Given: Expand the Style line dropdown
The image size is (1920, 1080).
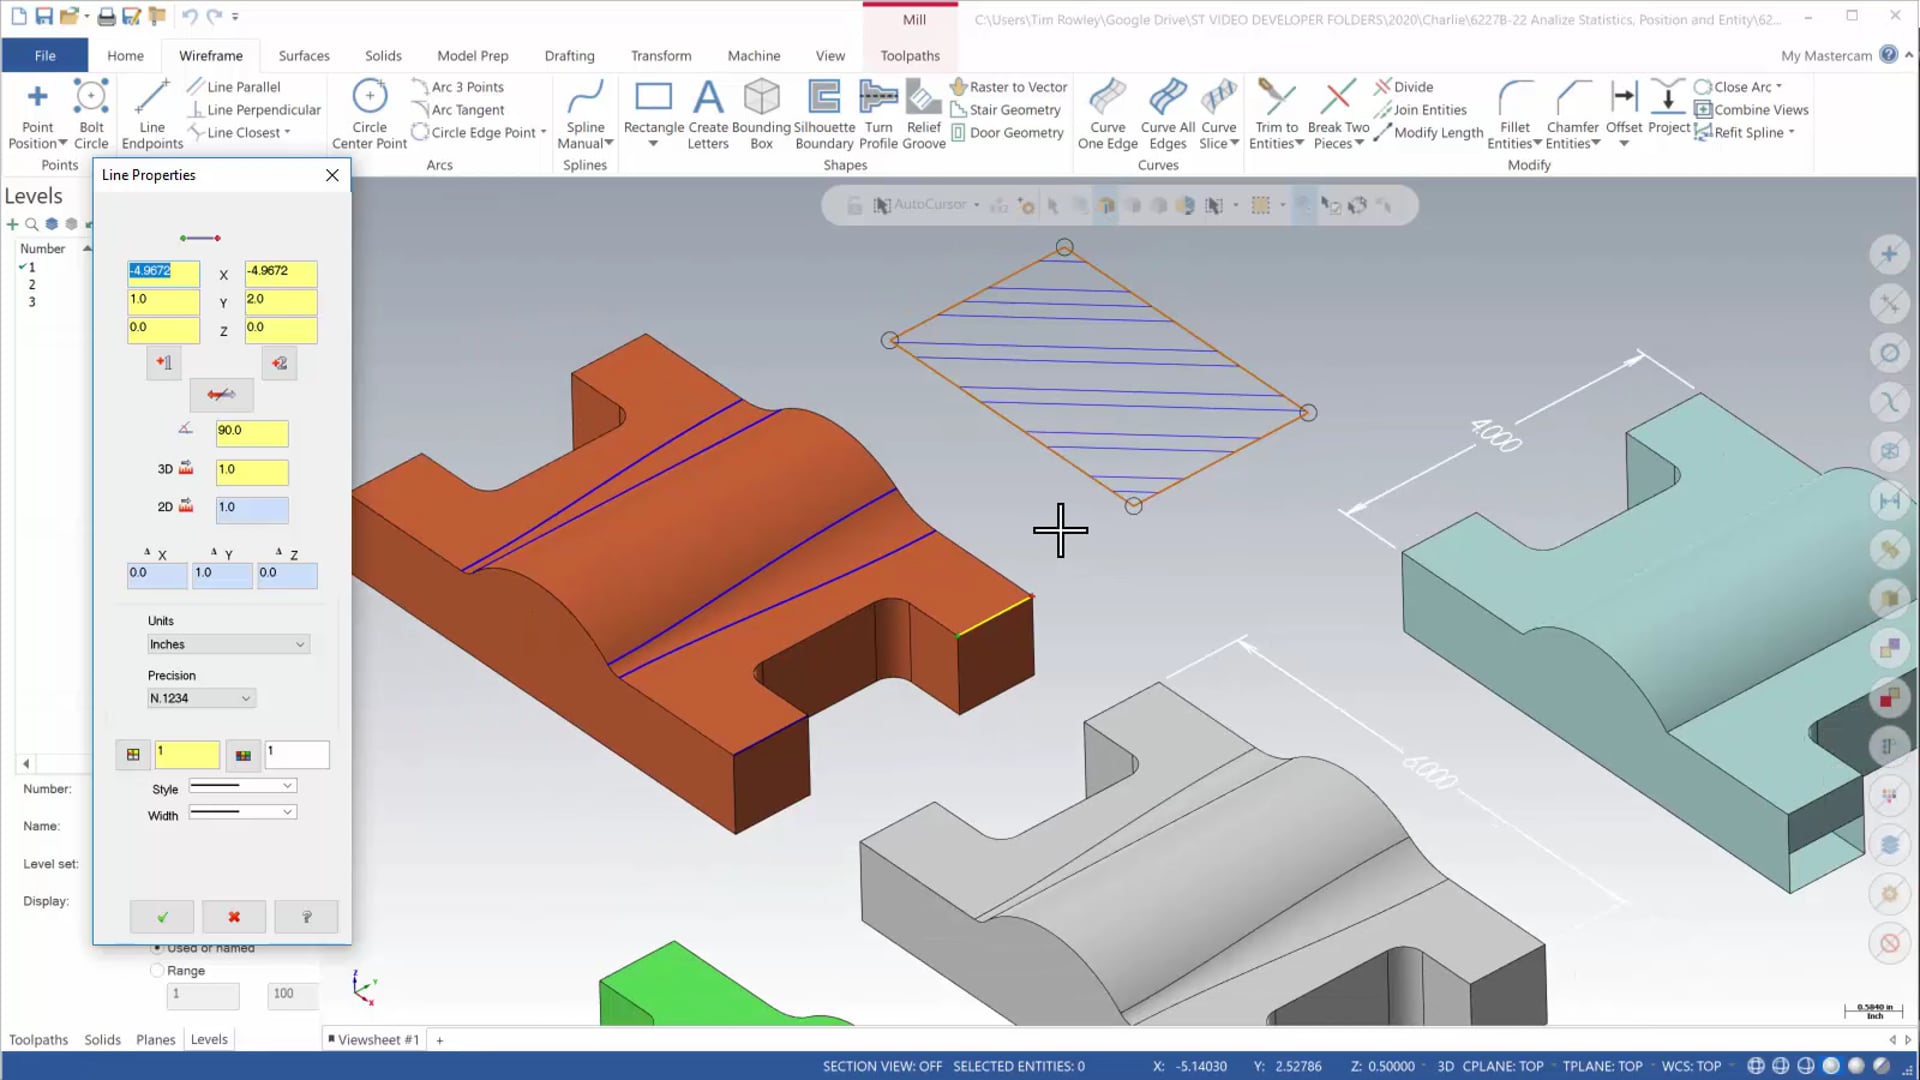Looking at the screenshot, I should tap(287, 786).
